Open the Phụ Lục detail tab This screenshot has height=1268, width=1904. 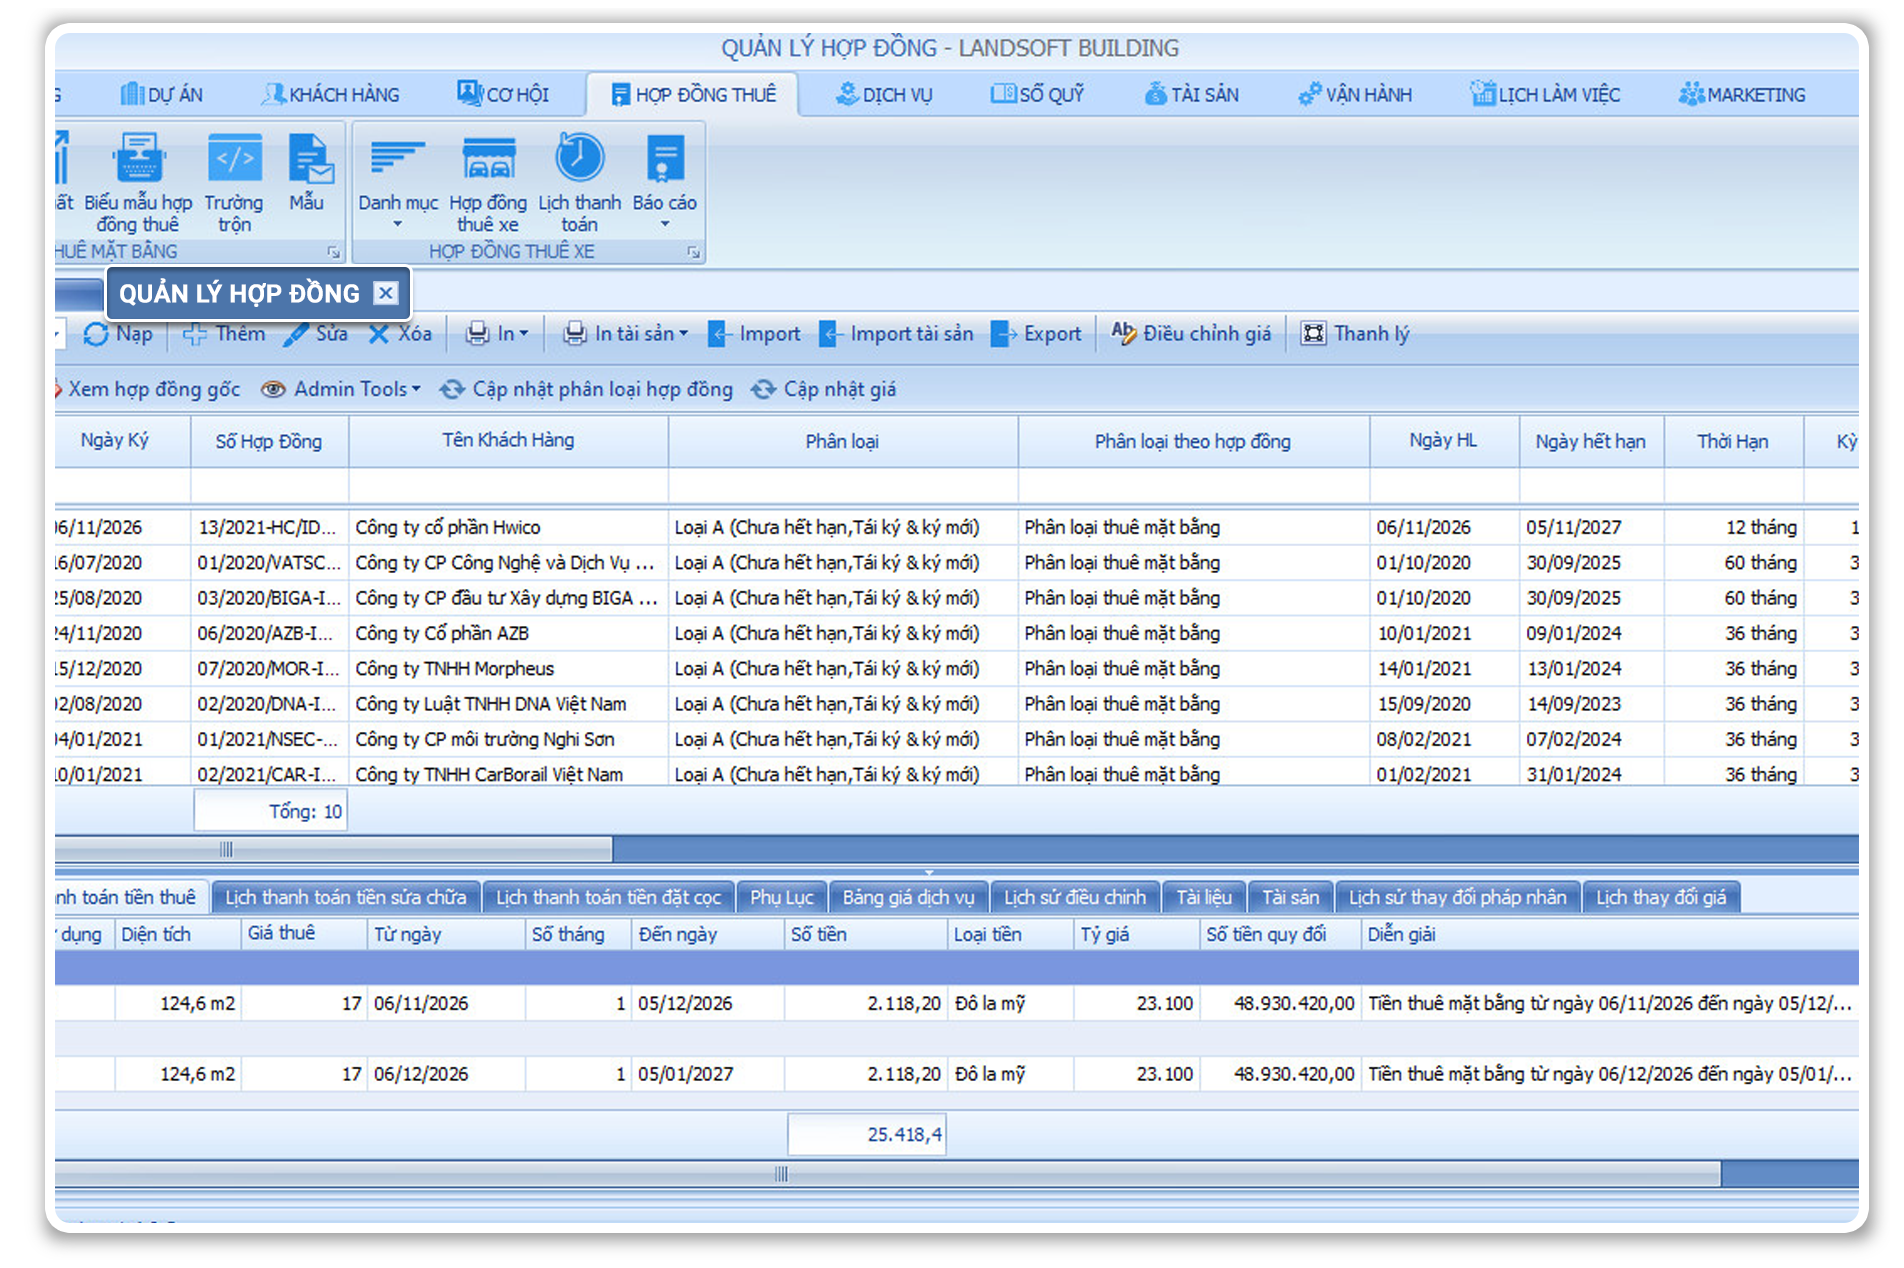point(781,898)
